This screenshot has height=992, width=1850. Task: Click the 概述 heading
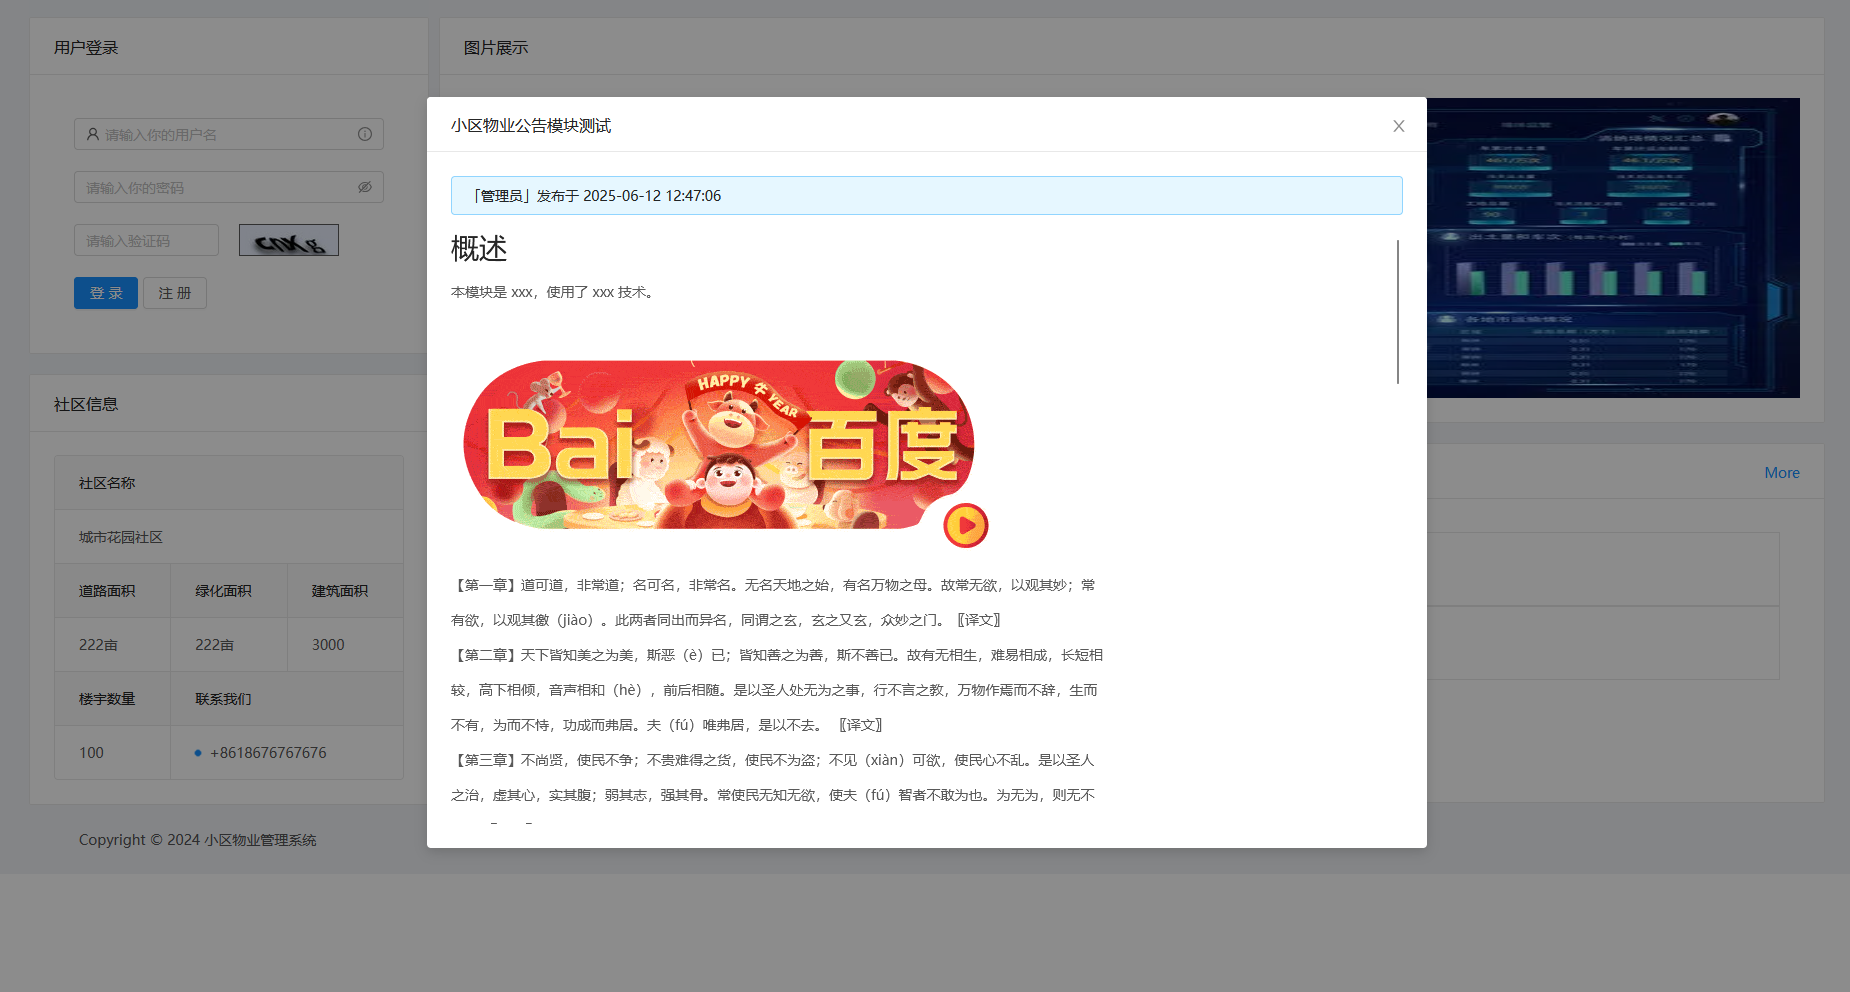(479, 249)
